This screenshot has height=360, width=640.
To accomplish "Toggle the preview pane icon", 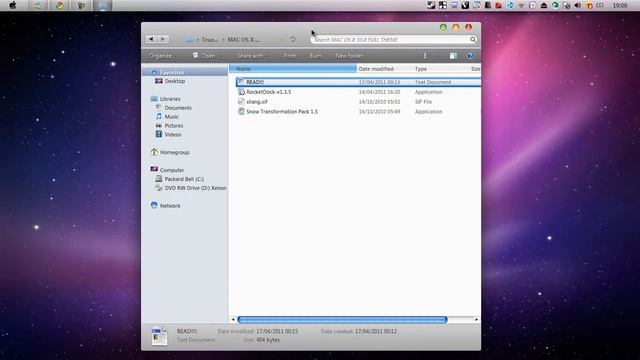I will click(453, 56).
